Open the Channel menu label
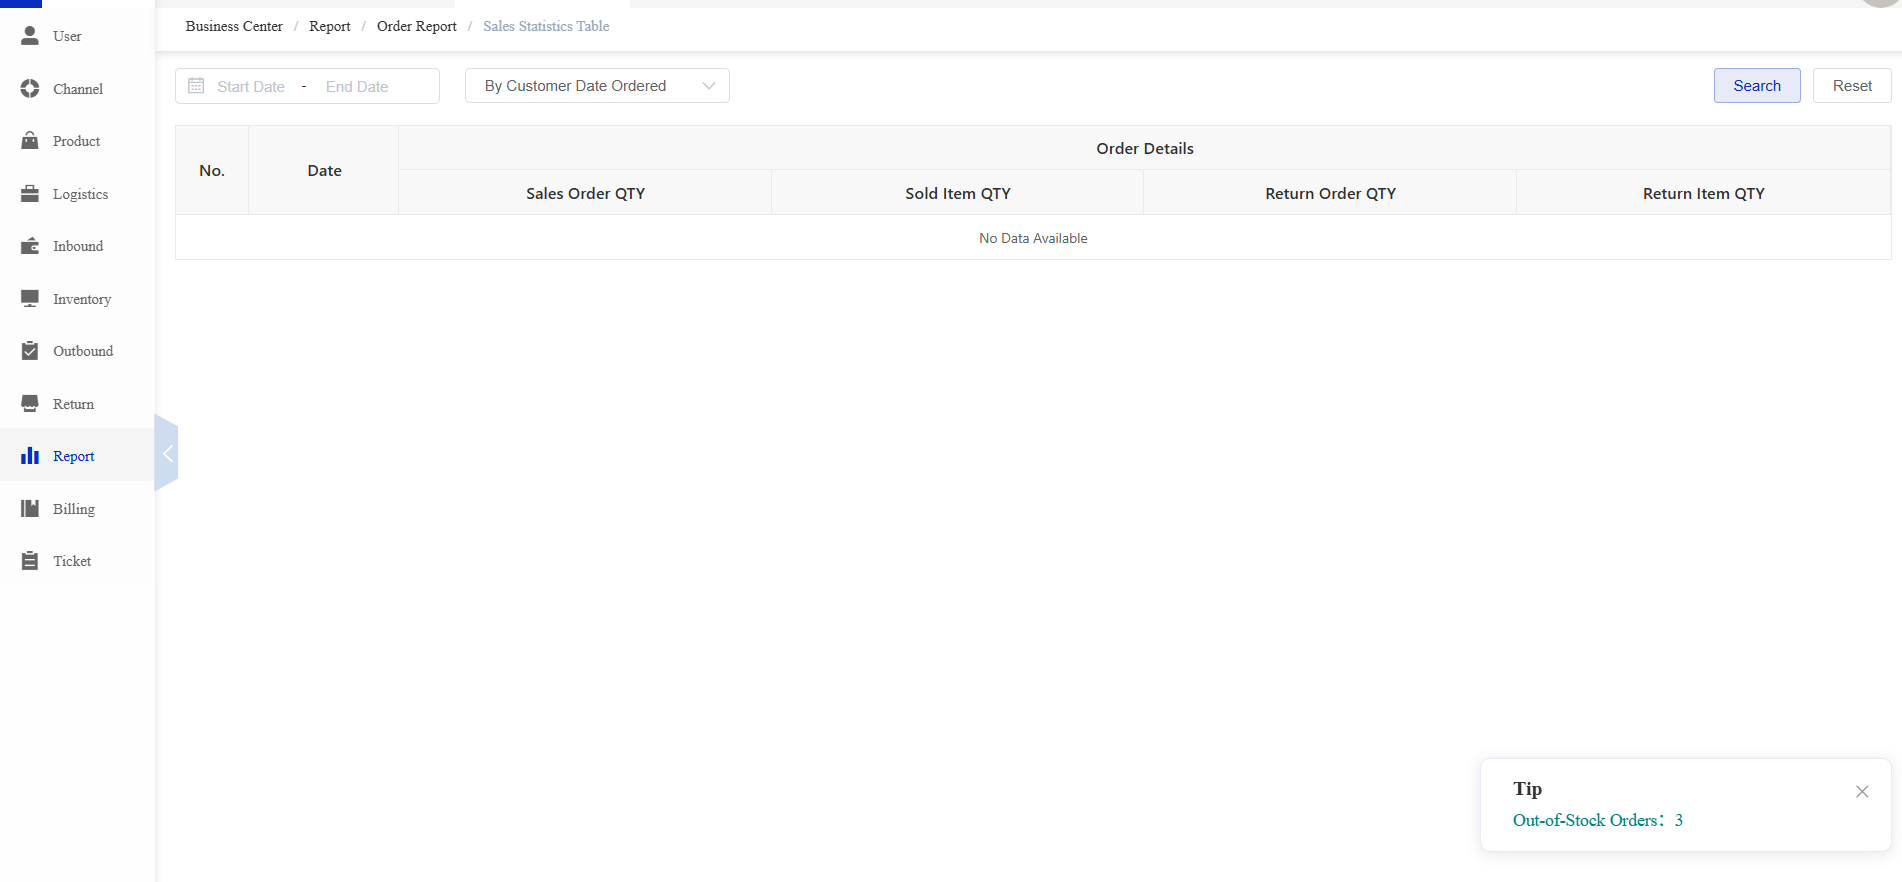The width and height of the screenshot is (1902, 882). [78, 89]
